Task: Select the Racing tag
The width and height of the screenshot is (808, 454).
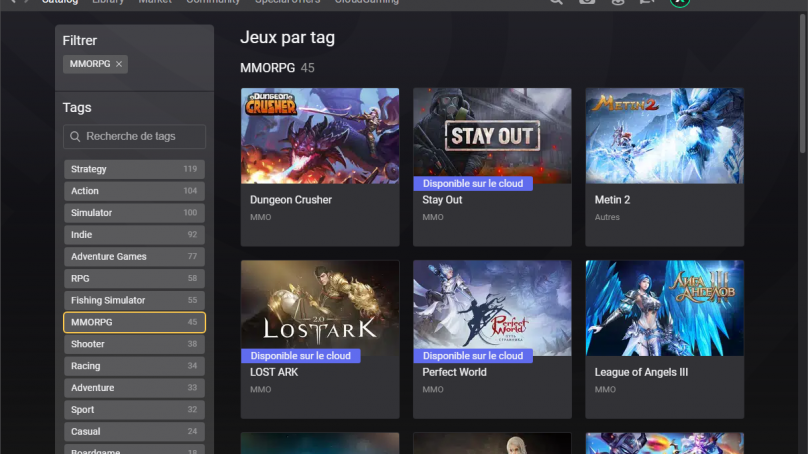Action: 134,366
